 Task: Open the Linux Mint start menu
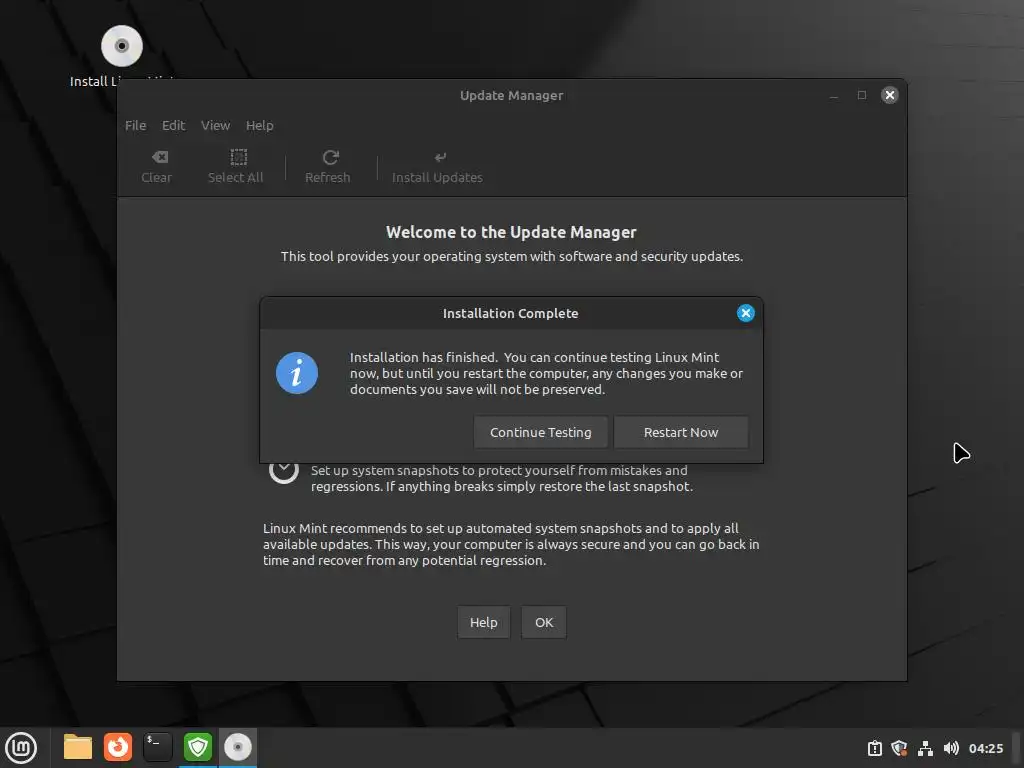22,748
